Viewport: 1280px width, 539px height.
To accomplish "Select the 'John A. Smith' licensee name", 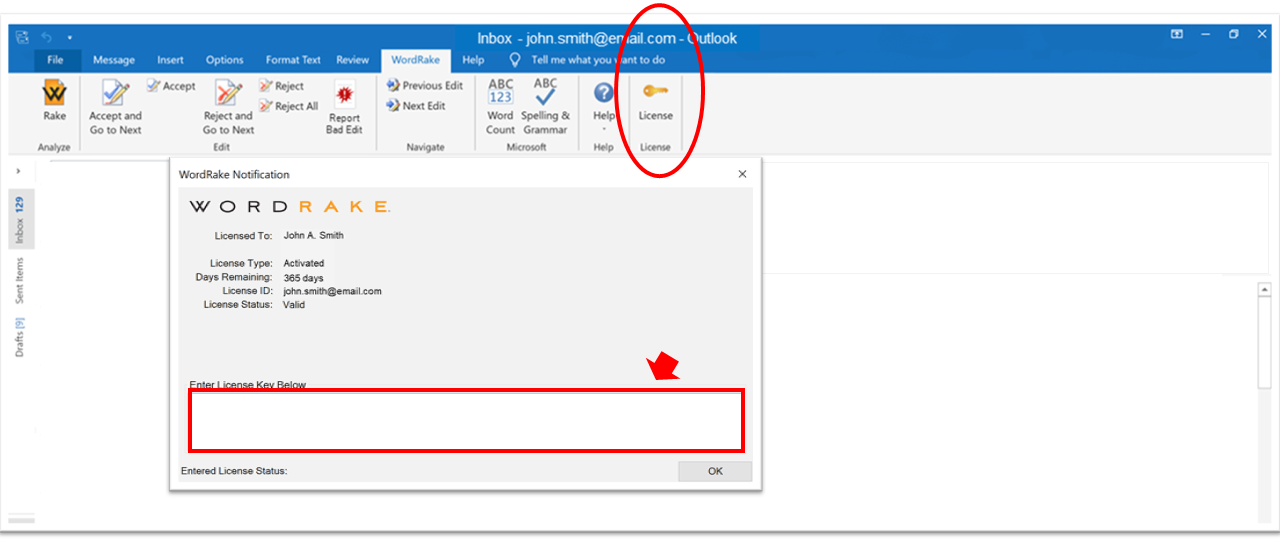I will click(x=314, y=236).
